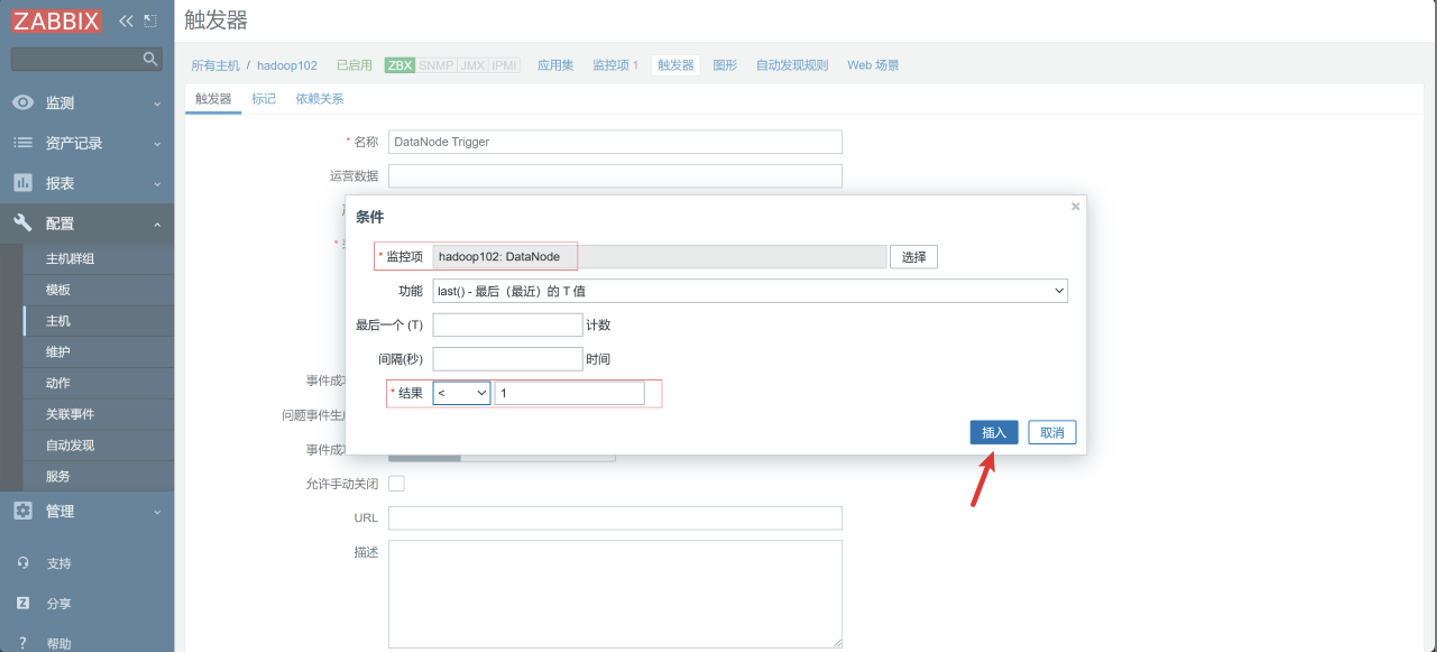Screen dimensions: 1437x652
Task: Toggle the 允许手动关闭 checkbox
Action: coord(396,483)
